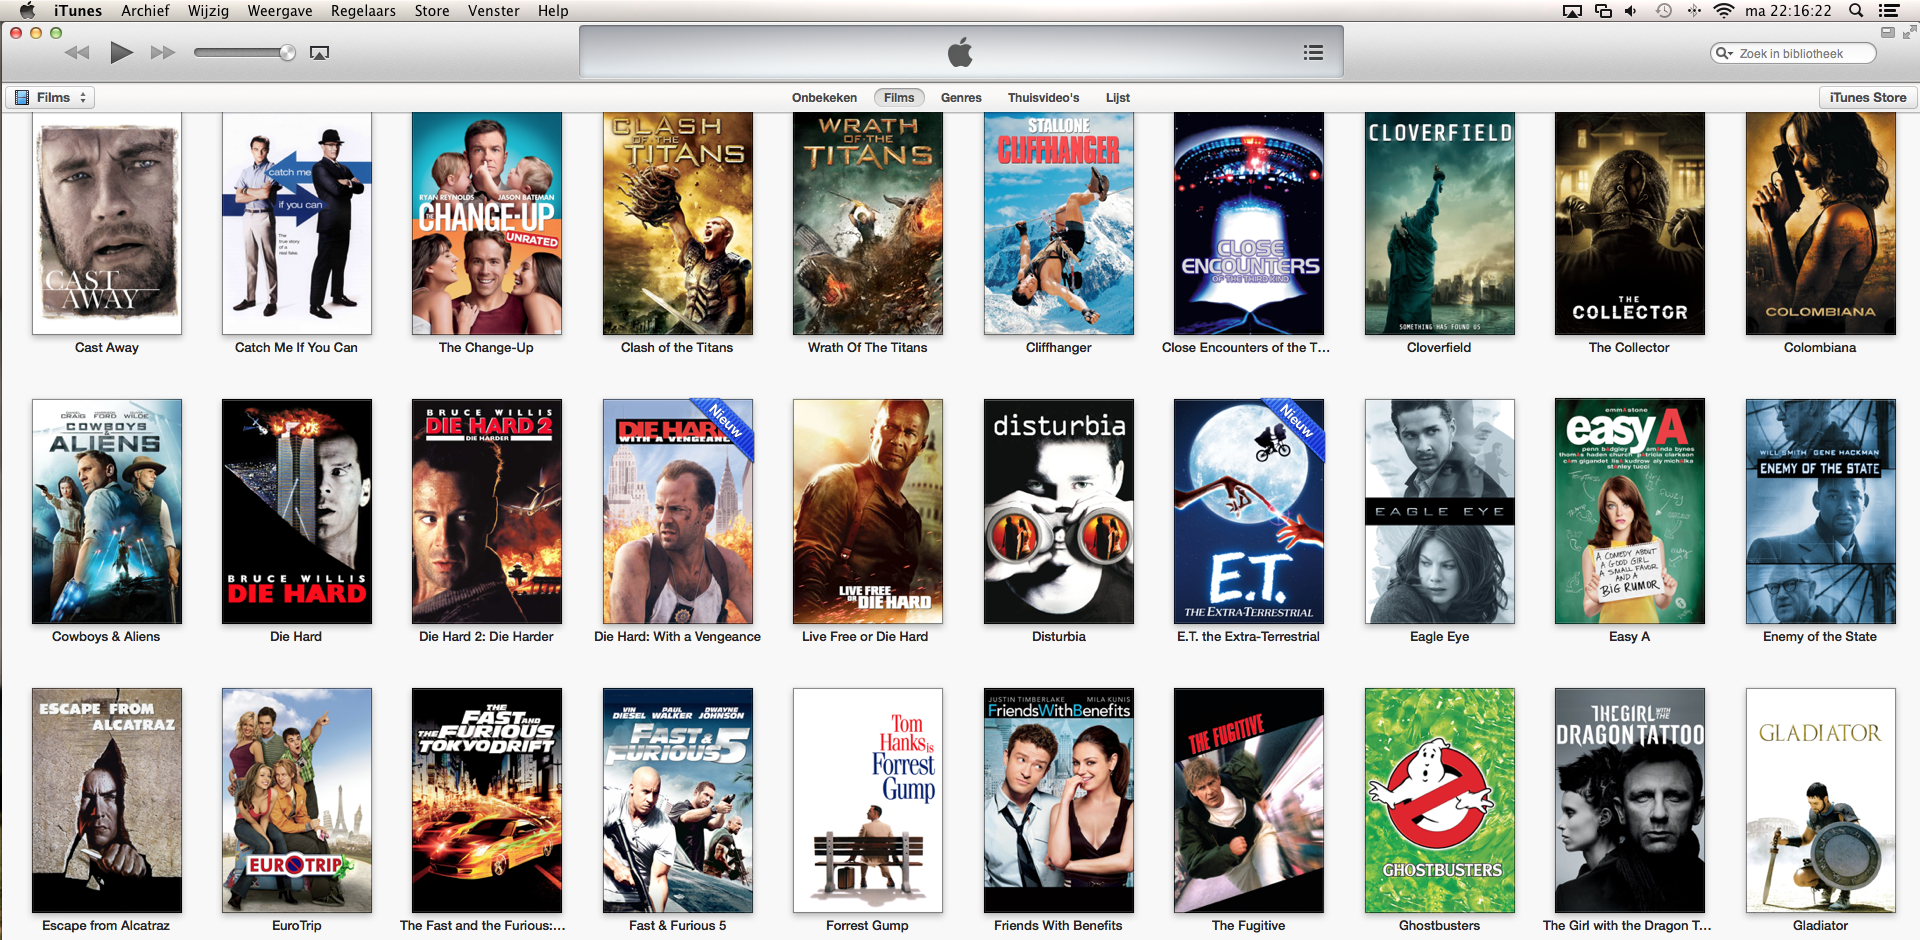Select the Clash of the Titans poster
Screen dimensions: 1920x940
[678, 223]
